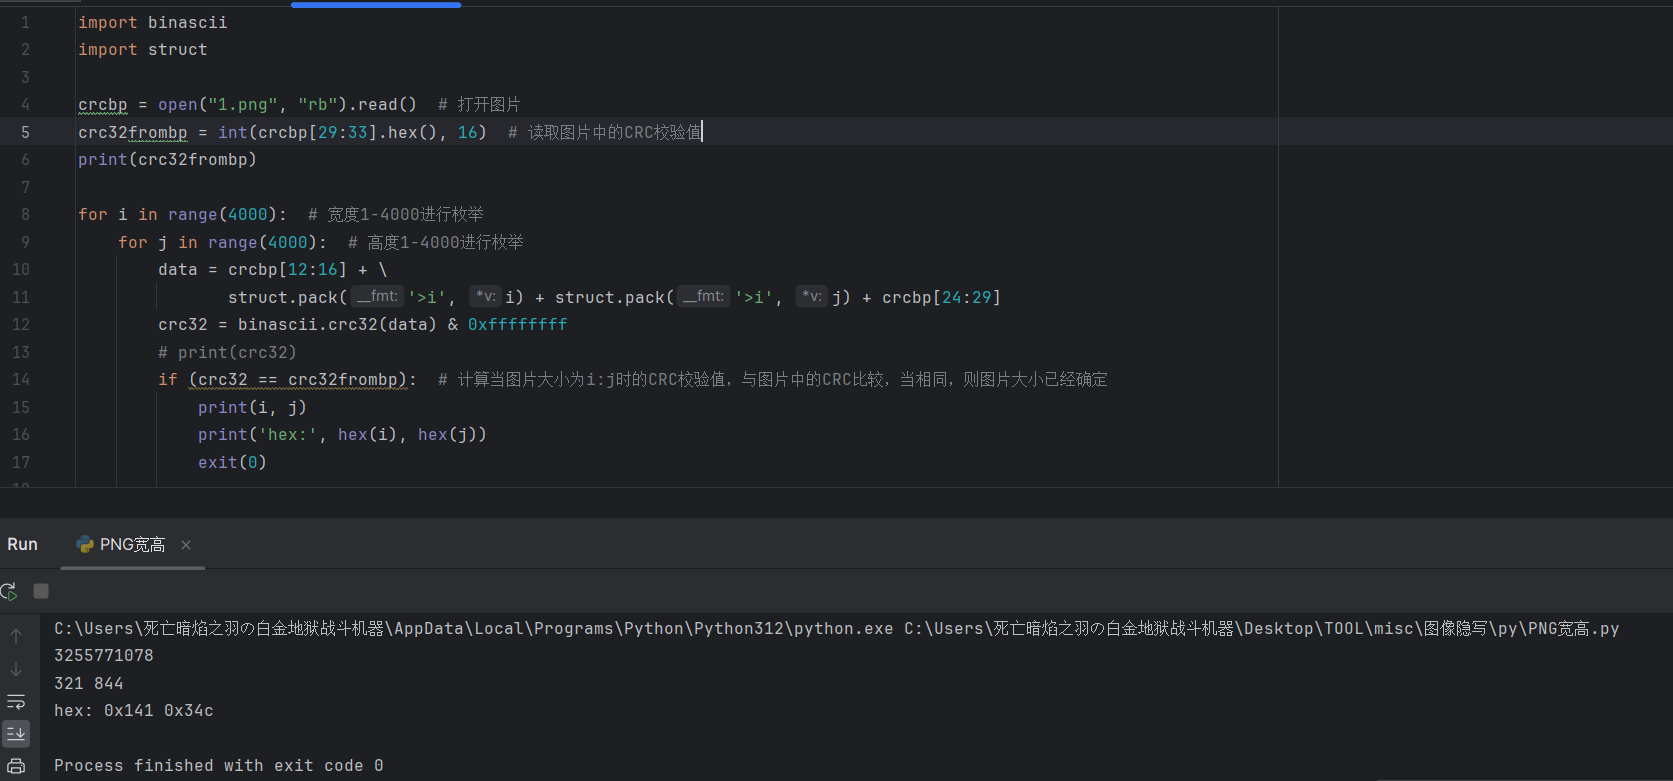1673x781 pixels.
Task: Click the 'hex:' string on line 16
Action: pos(288,434)
